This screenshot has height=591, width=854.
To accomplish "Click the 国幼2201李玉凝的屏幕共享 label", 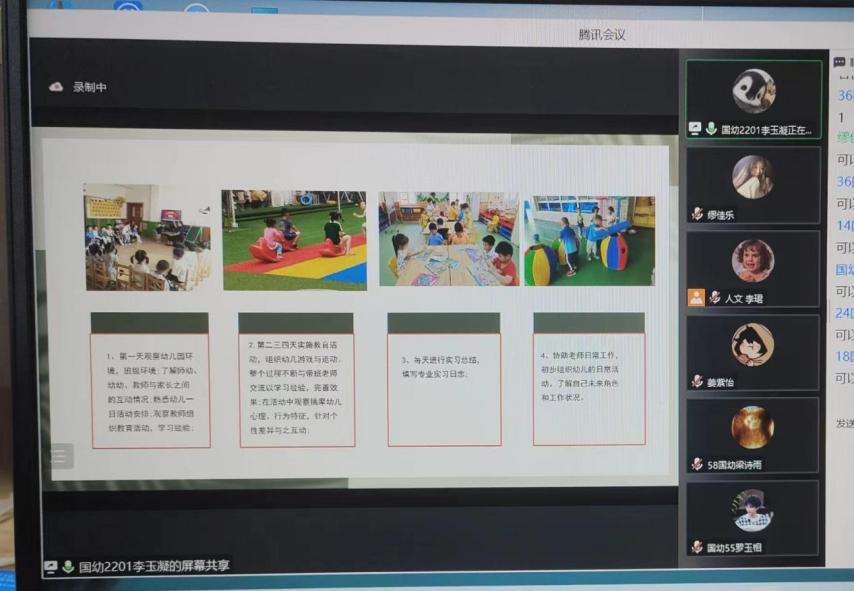I will (x=154, y=567).
